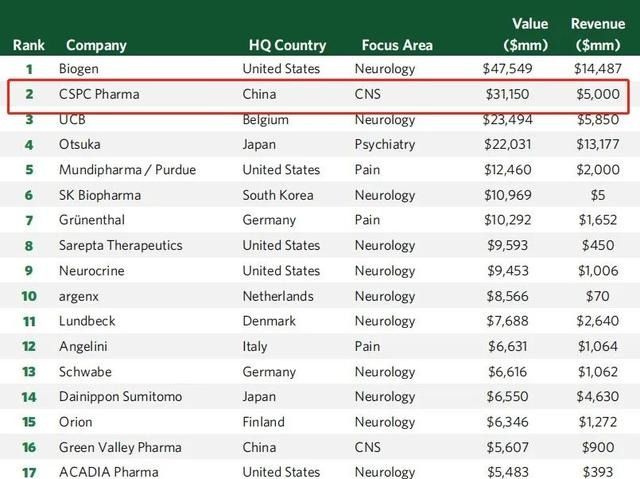The height and width of the screenshot is (479, 640).
Task: Click Mundipharma / Purdue row name
Action: point(127,170)
